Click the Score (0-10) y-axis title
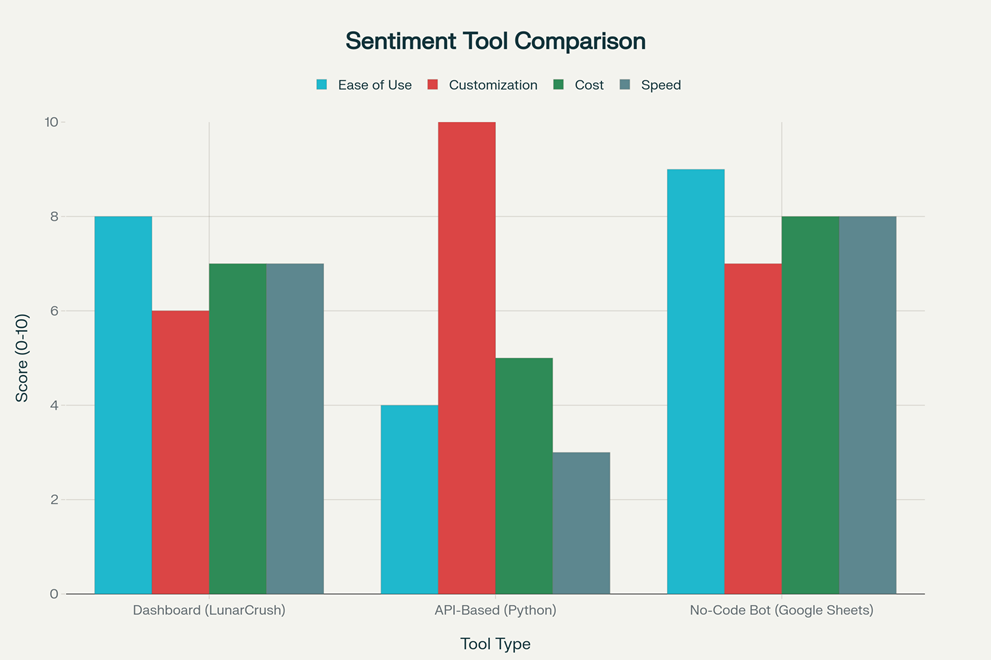 [22, 358]
